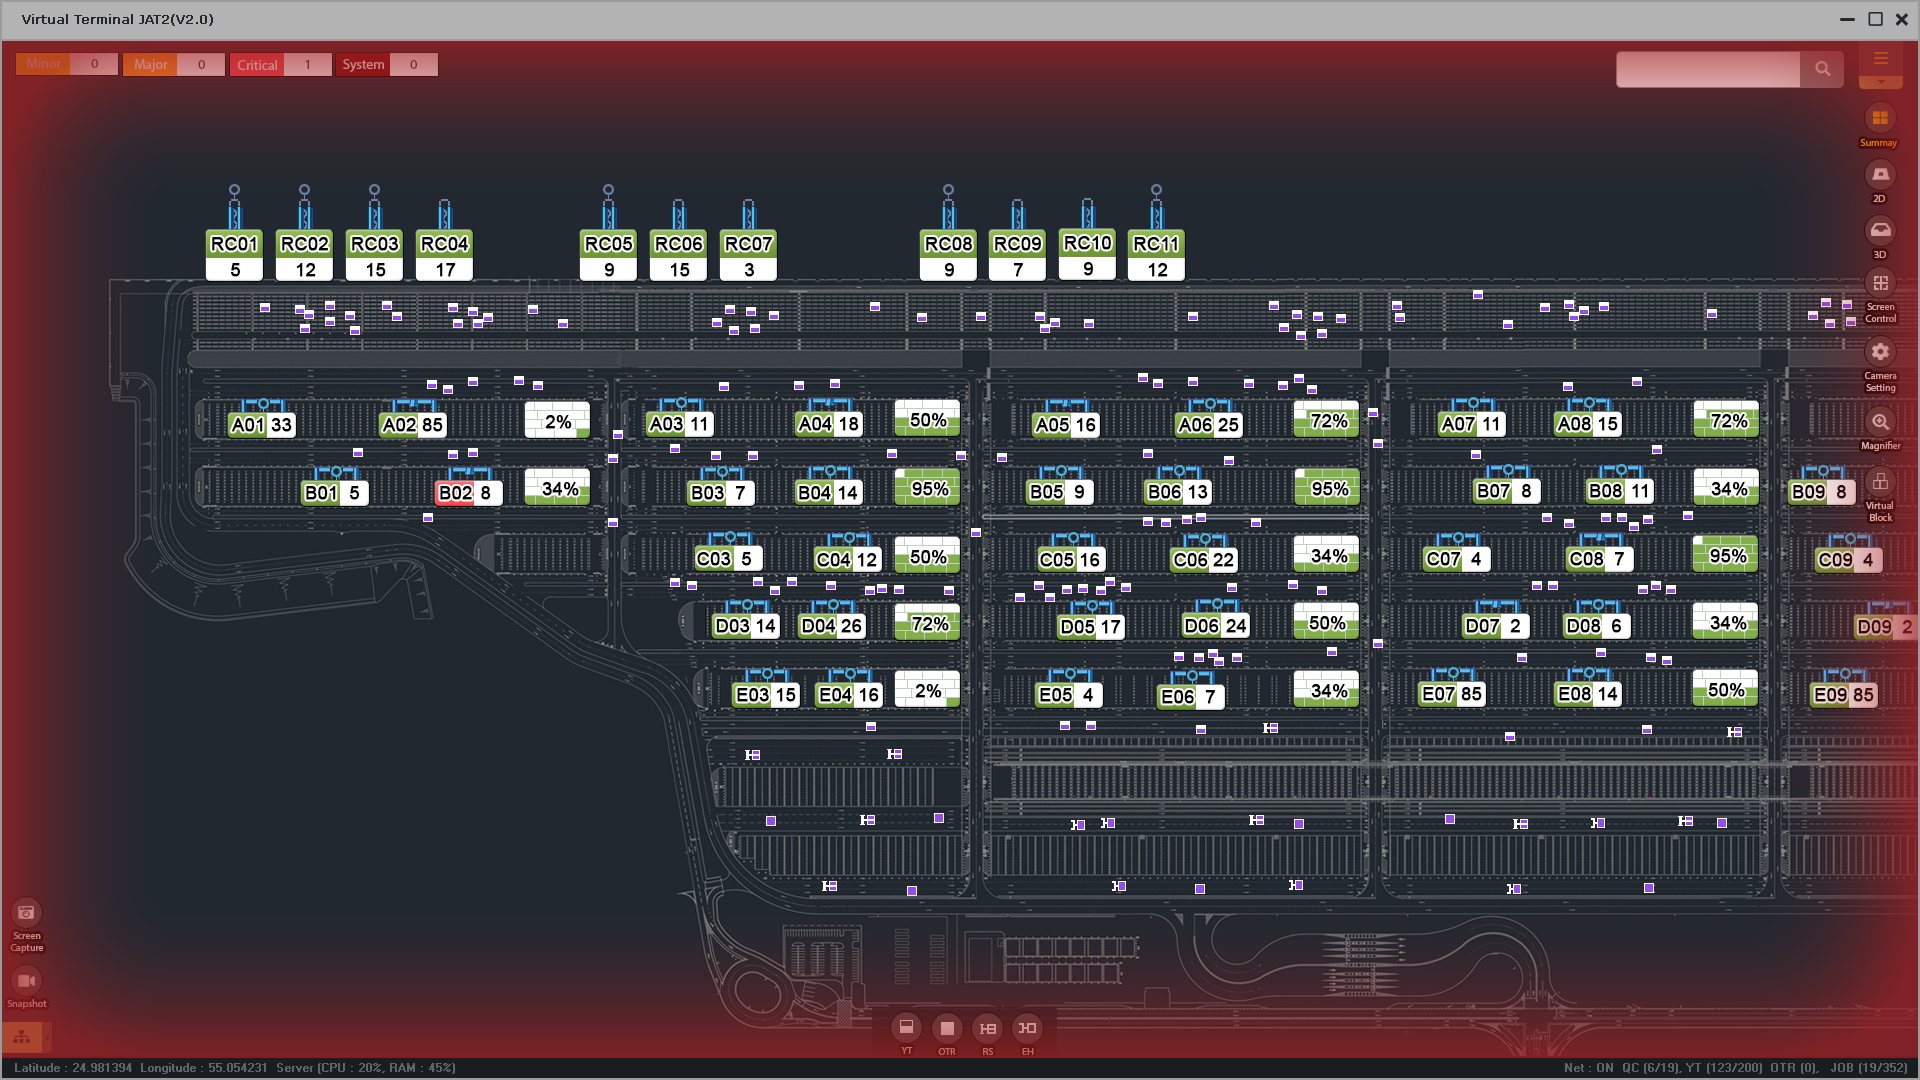Toggle YT equipment filter
This screenshot has width=1920, height=1080.
point(906,1028)
